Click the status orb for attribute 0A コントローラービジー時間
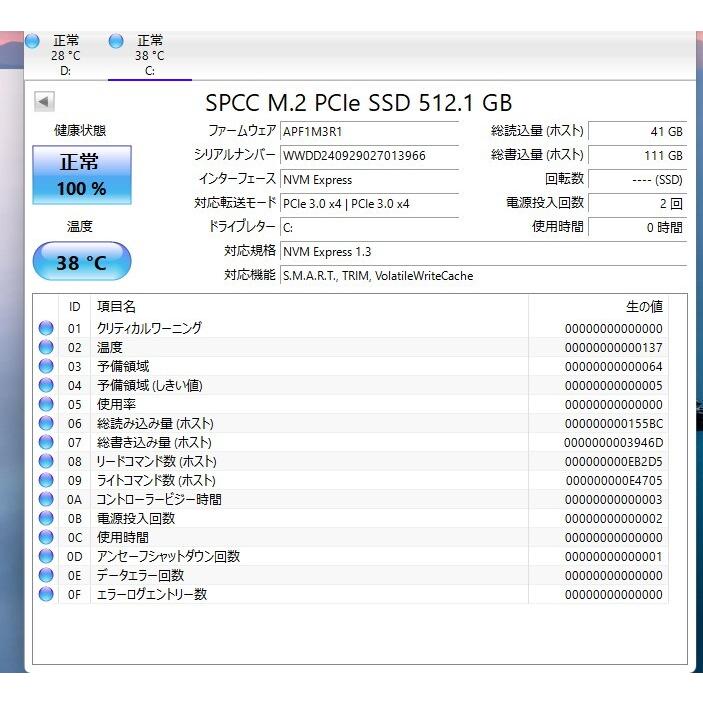The image size is (703, 703). tap(46, 499)
